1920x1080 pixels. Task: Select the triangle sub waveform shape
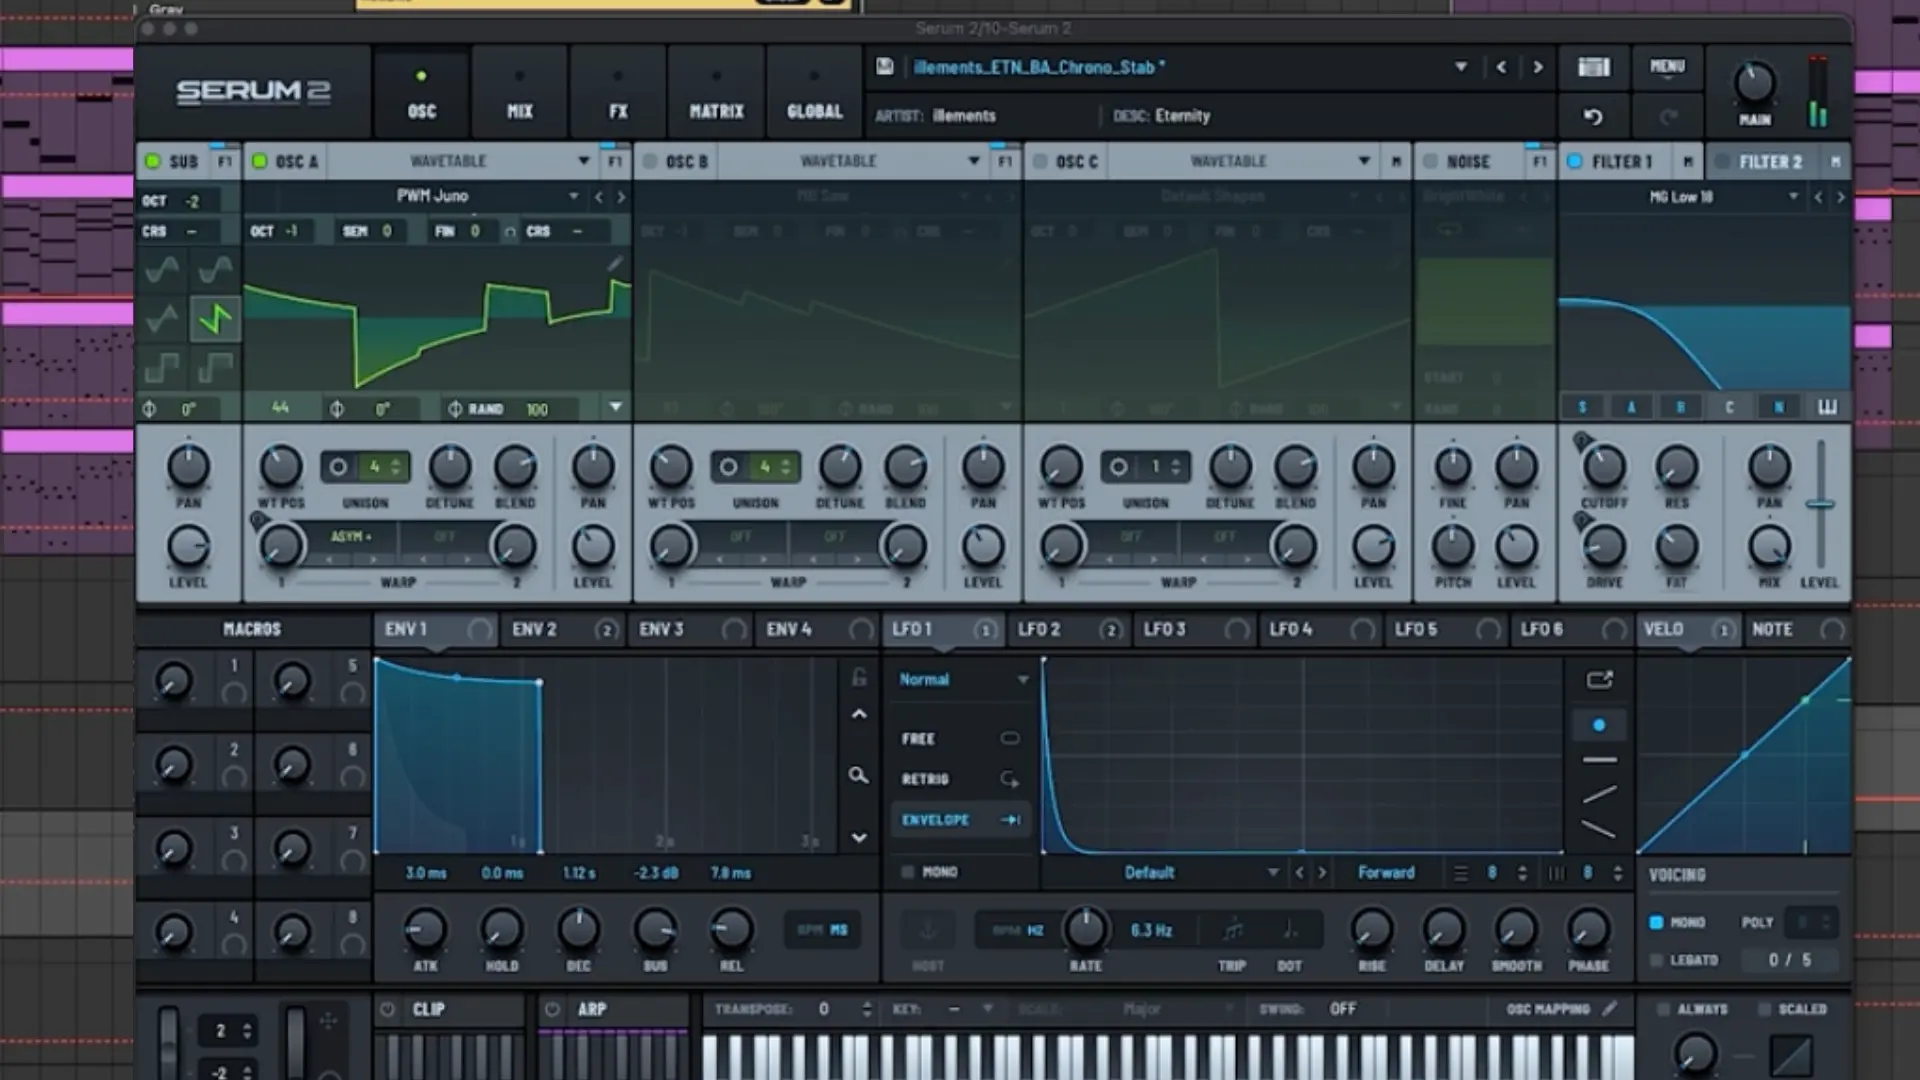pos(162,319)
